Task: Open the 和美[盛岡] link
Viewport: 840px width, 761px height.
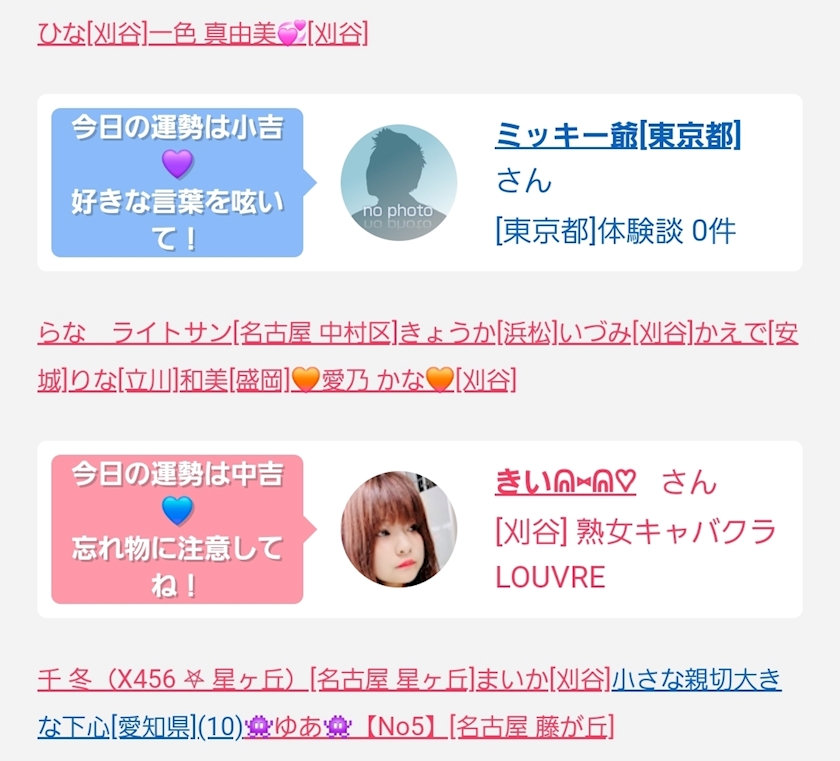Action: point(235,381)
